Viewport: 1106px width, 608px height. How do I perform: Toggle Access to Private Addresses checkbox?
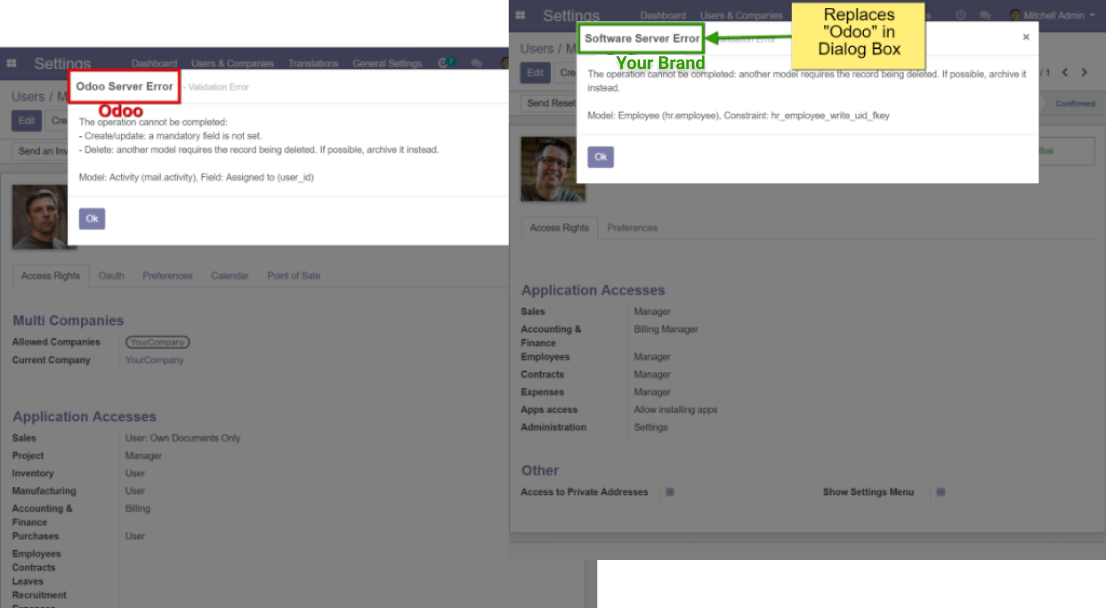tap(670, 492)
